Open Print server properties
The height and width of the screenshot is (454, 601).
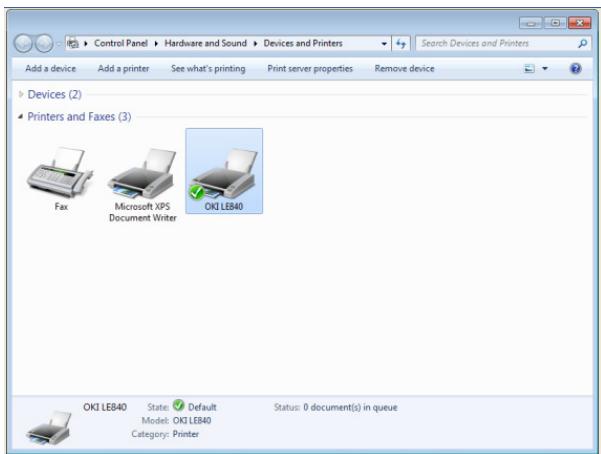click(310, 68)
